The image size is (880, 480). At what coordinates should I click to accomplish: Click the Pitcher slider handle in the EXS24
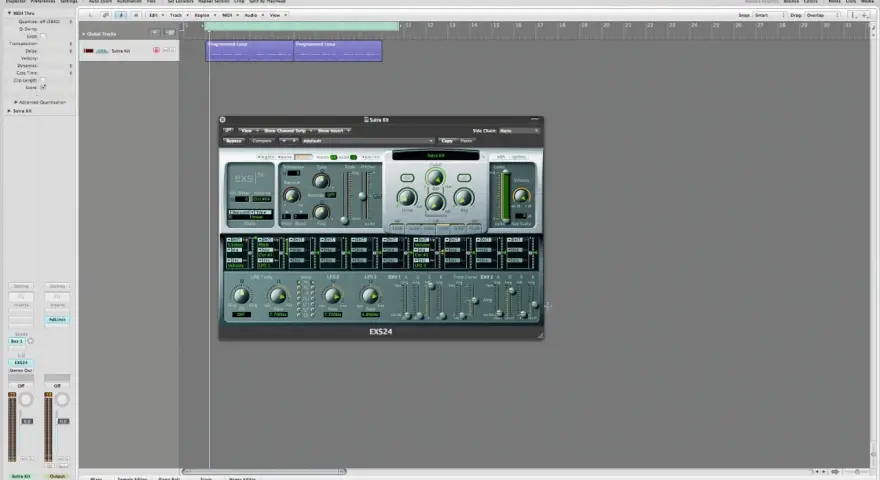(363, 196)
